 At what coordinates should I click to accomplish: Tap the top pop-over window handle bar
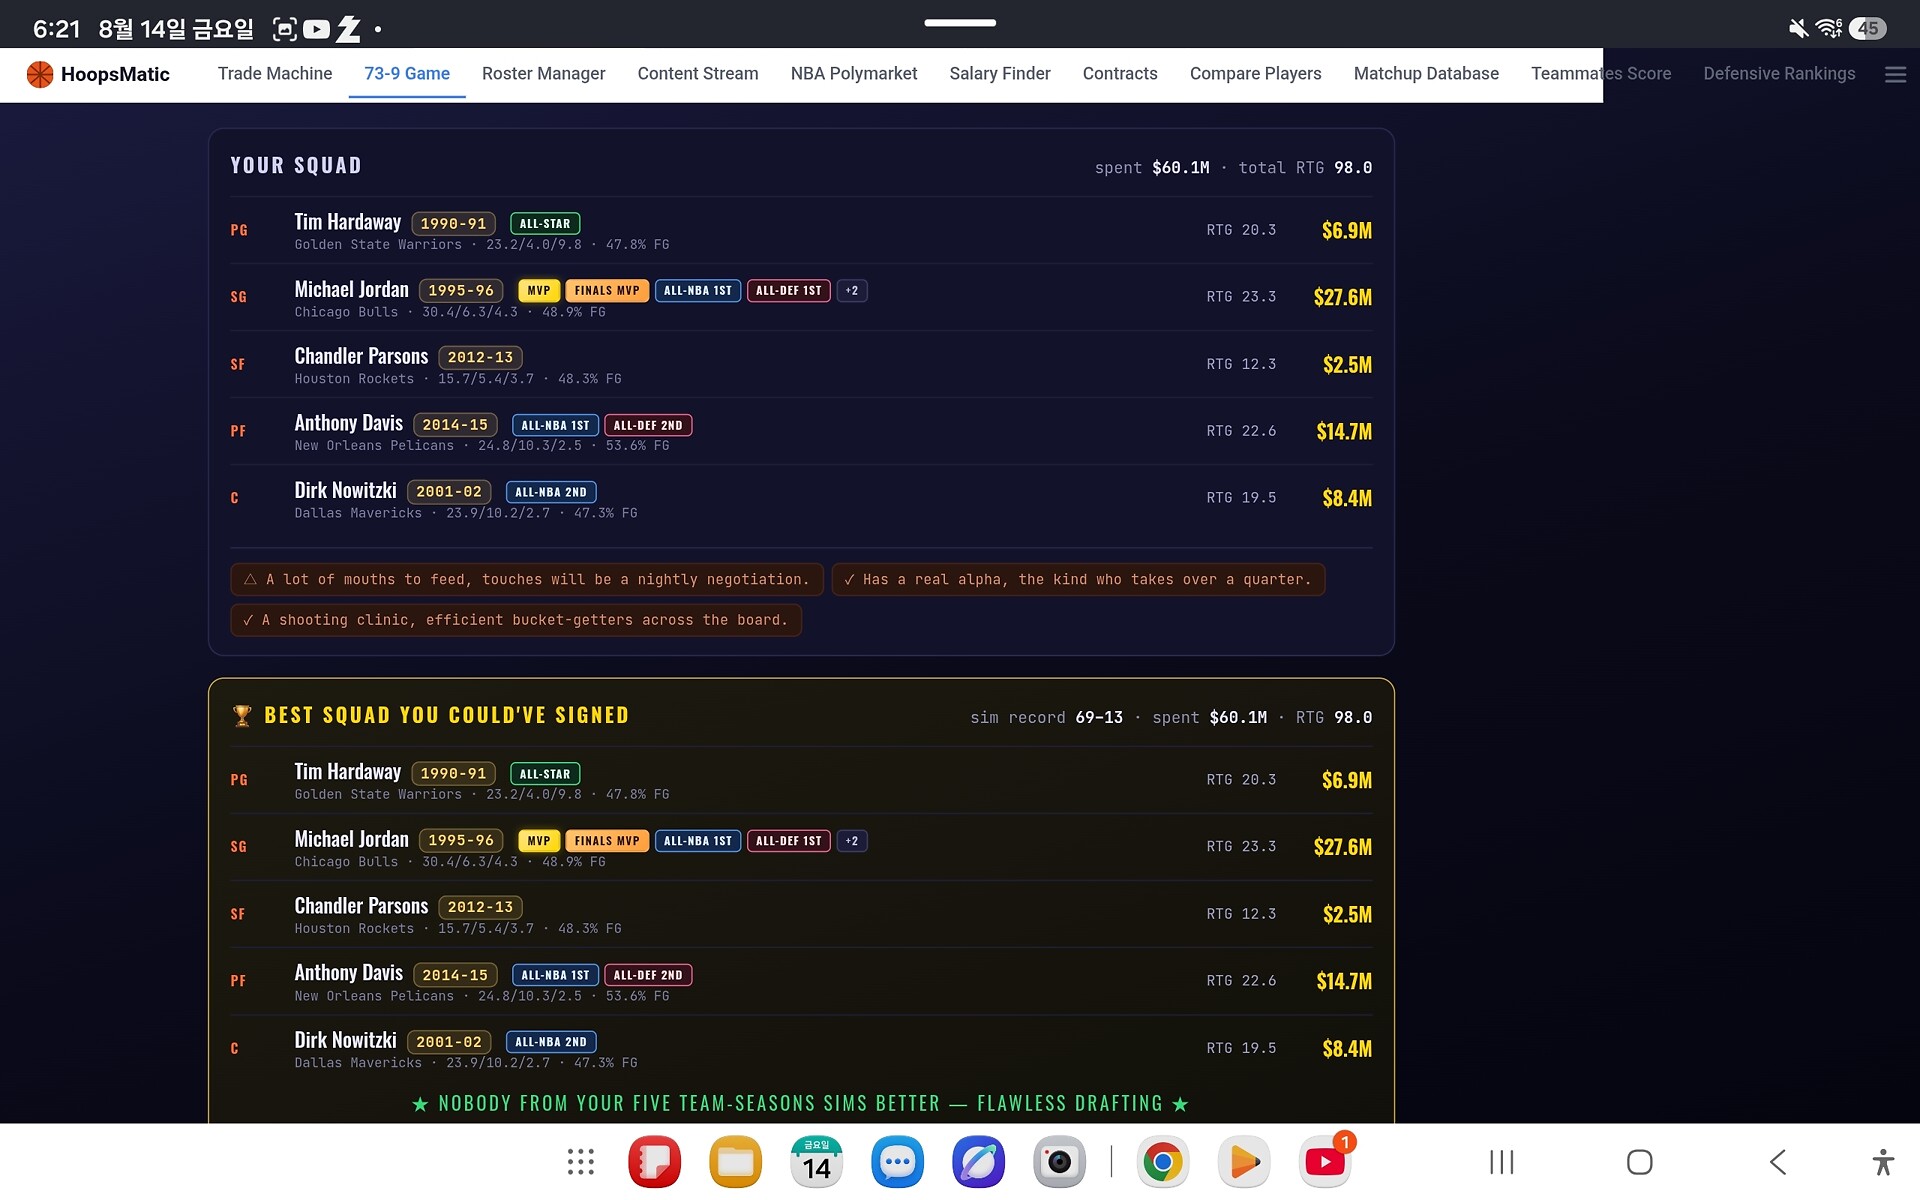tap(960, 23)
